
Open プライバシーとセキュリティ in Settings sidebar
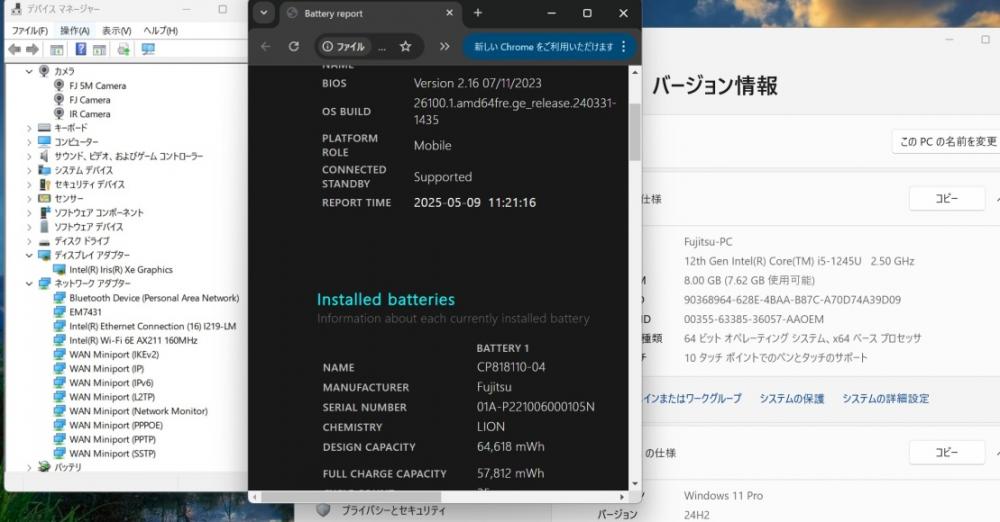pyautogui.click(x=393, y=511)
